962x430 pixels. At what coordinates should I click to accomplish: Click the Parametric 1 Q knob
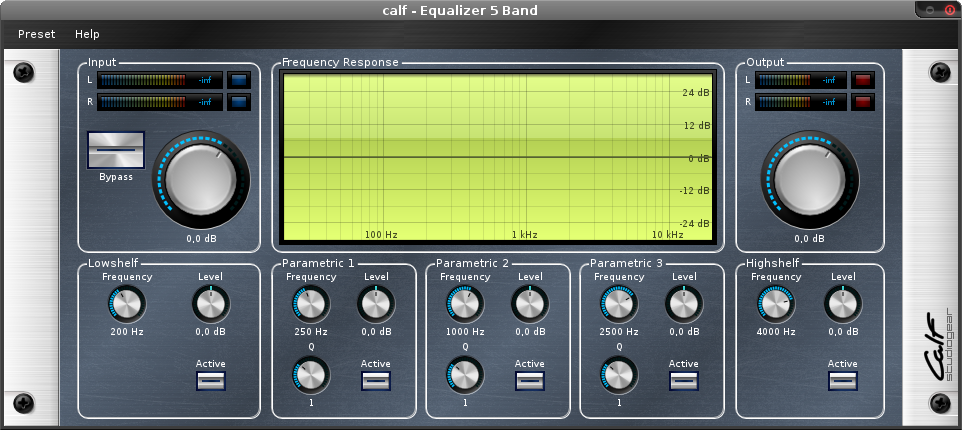311,375
